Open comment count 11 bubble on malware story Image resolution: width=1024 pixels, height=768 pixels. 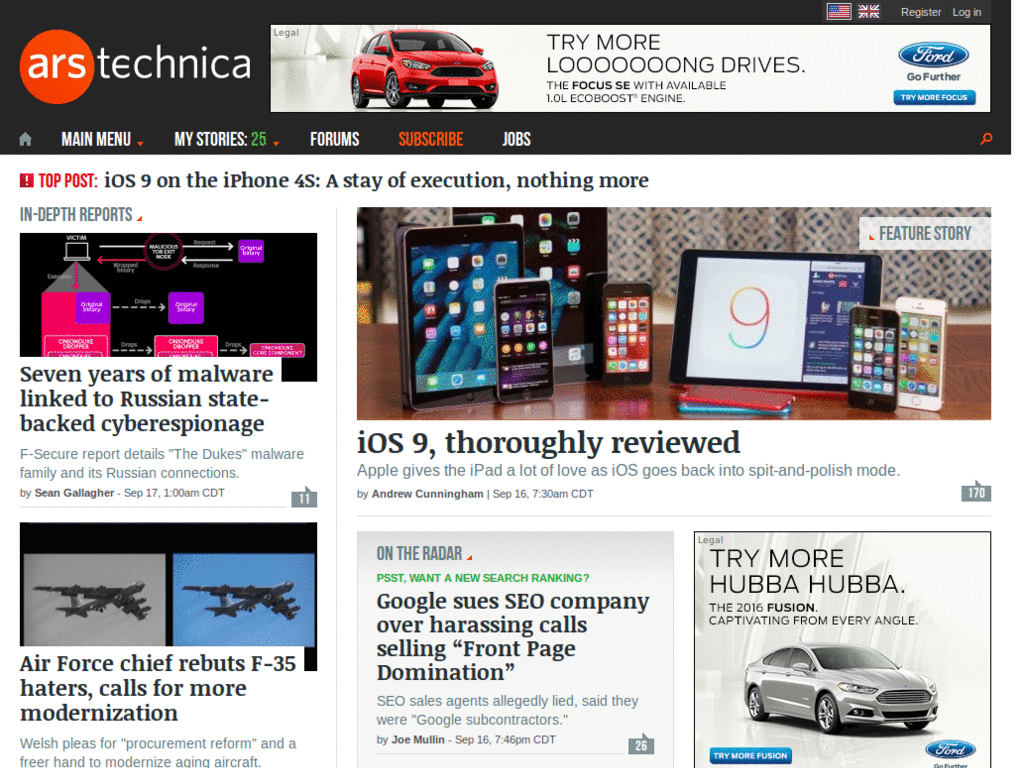(x=304, y=497)
